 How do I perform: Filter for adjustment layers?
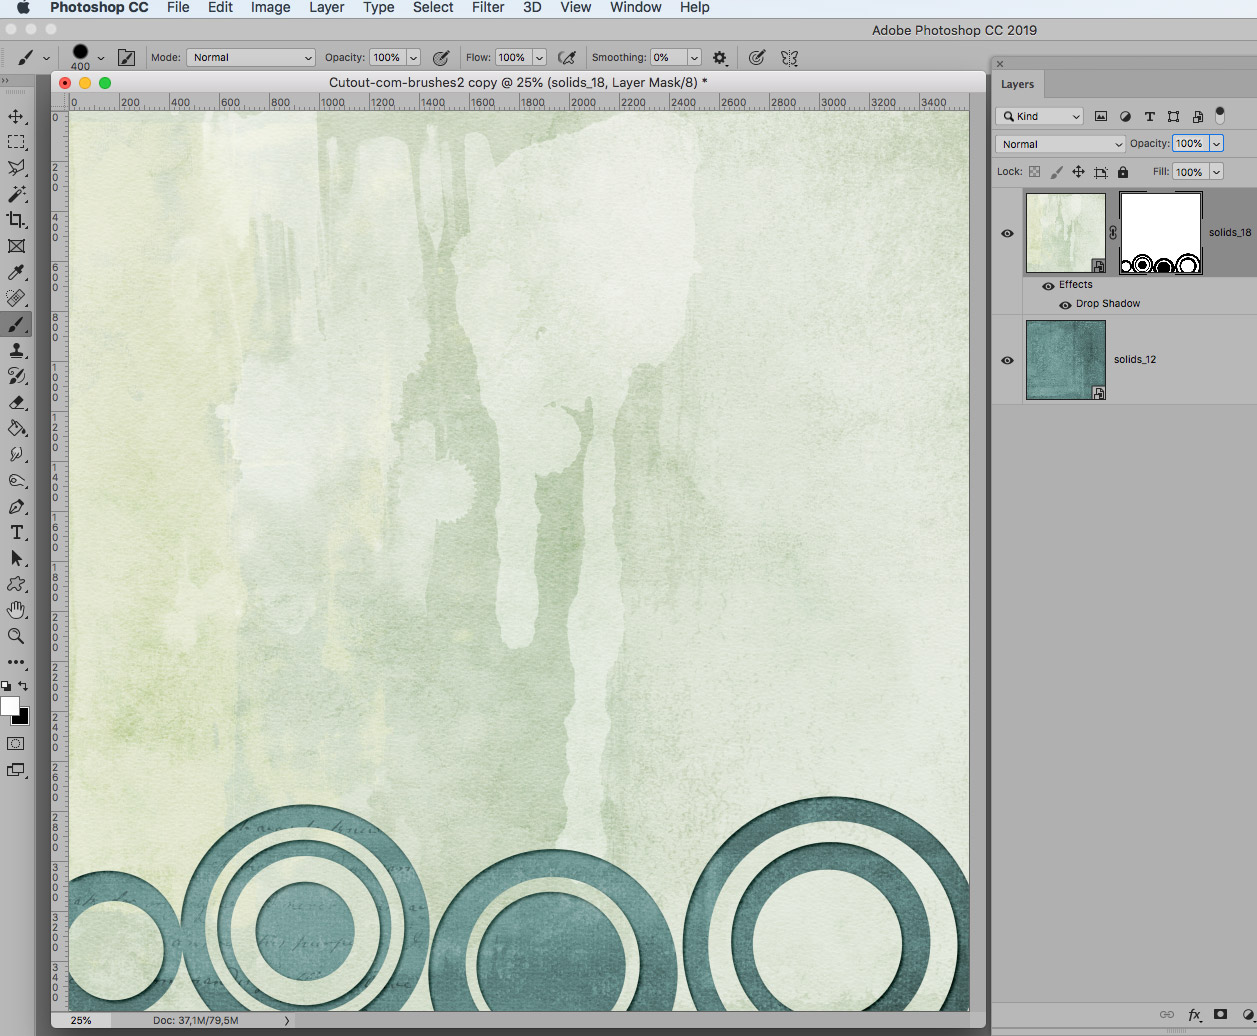click(1125, 116)
